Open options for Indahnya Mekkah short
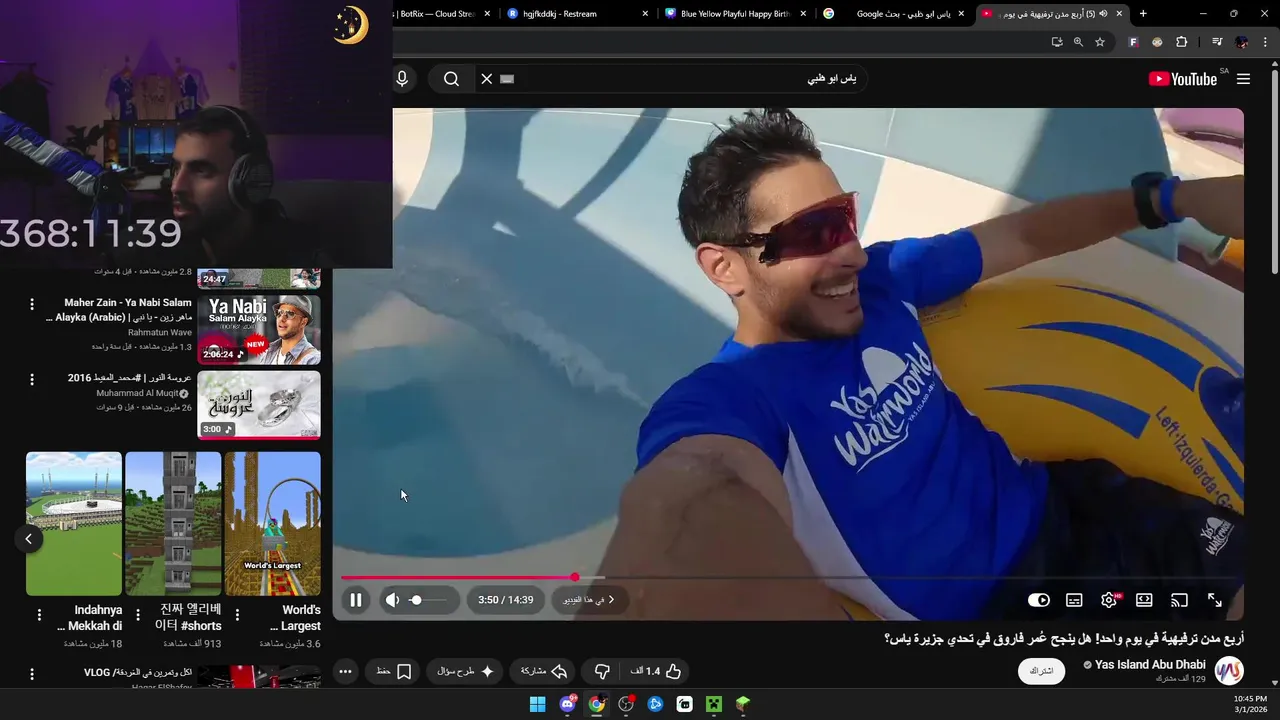Image resolution: width=1280 pixels, height=720 pixels. point(39,614)
